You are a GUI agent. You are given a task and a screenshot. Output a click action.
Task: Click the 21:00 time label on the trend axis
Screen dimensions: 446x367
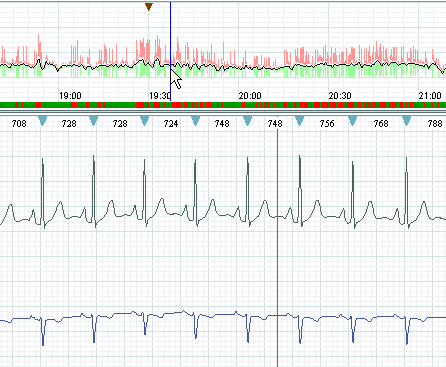430,96
